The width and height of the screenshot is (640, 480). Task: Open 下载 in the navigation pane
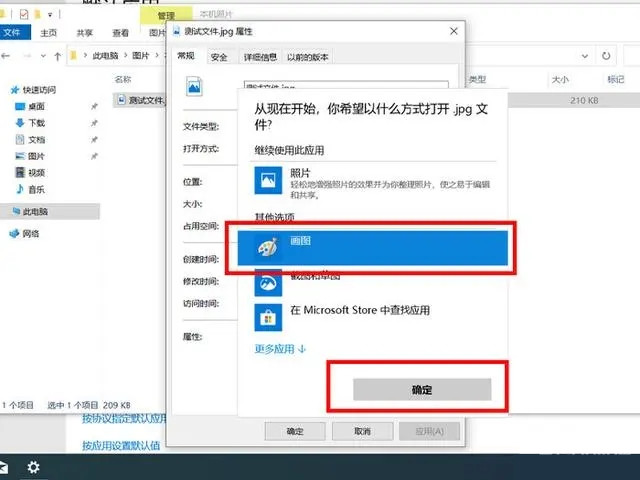click(36, 123)
